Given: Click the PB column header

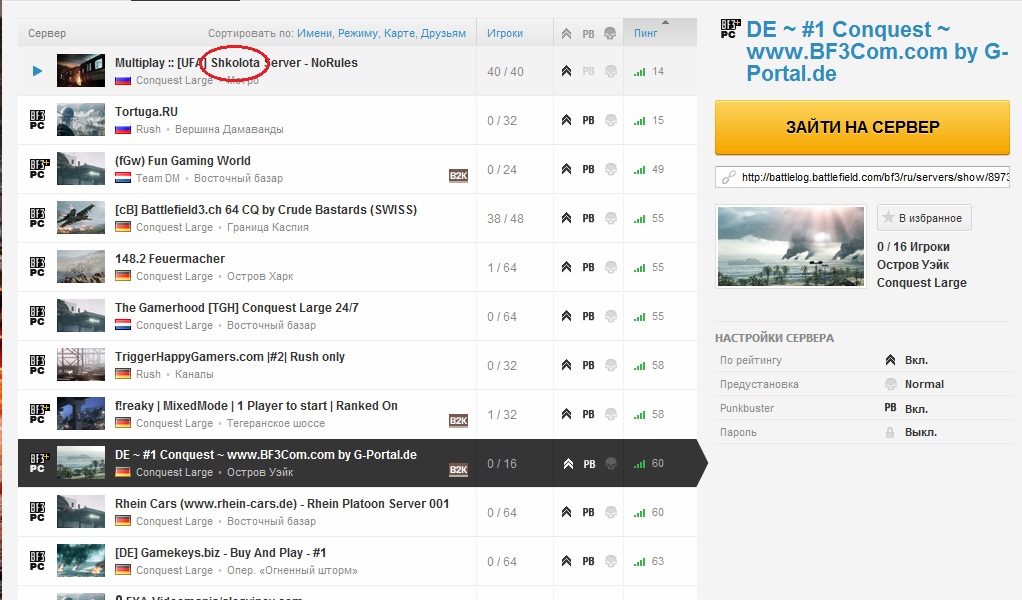Looking at the screenshot, I should pos(588,33).
